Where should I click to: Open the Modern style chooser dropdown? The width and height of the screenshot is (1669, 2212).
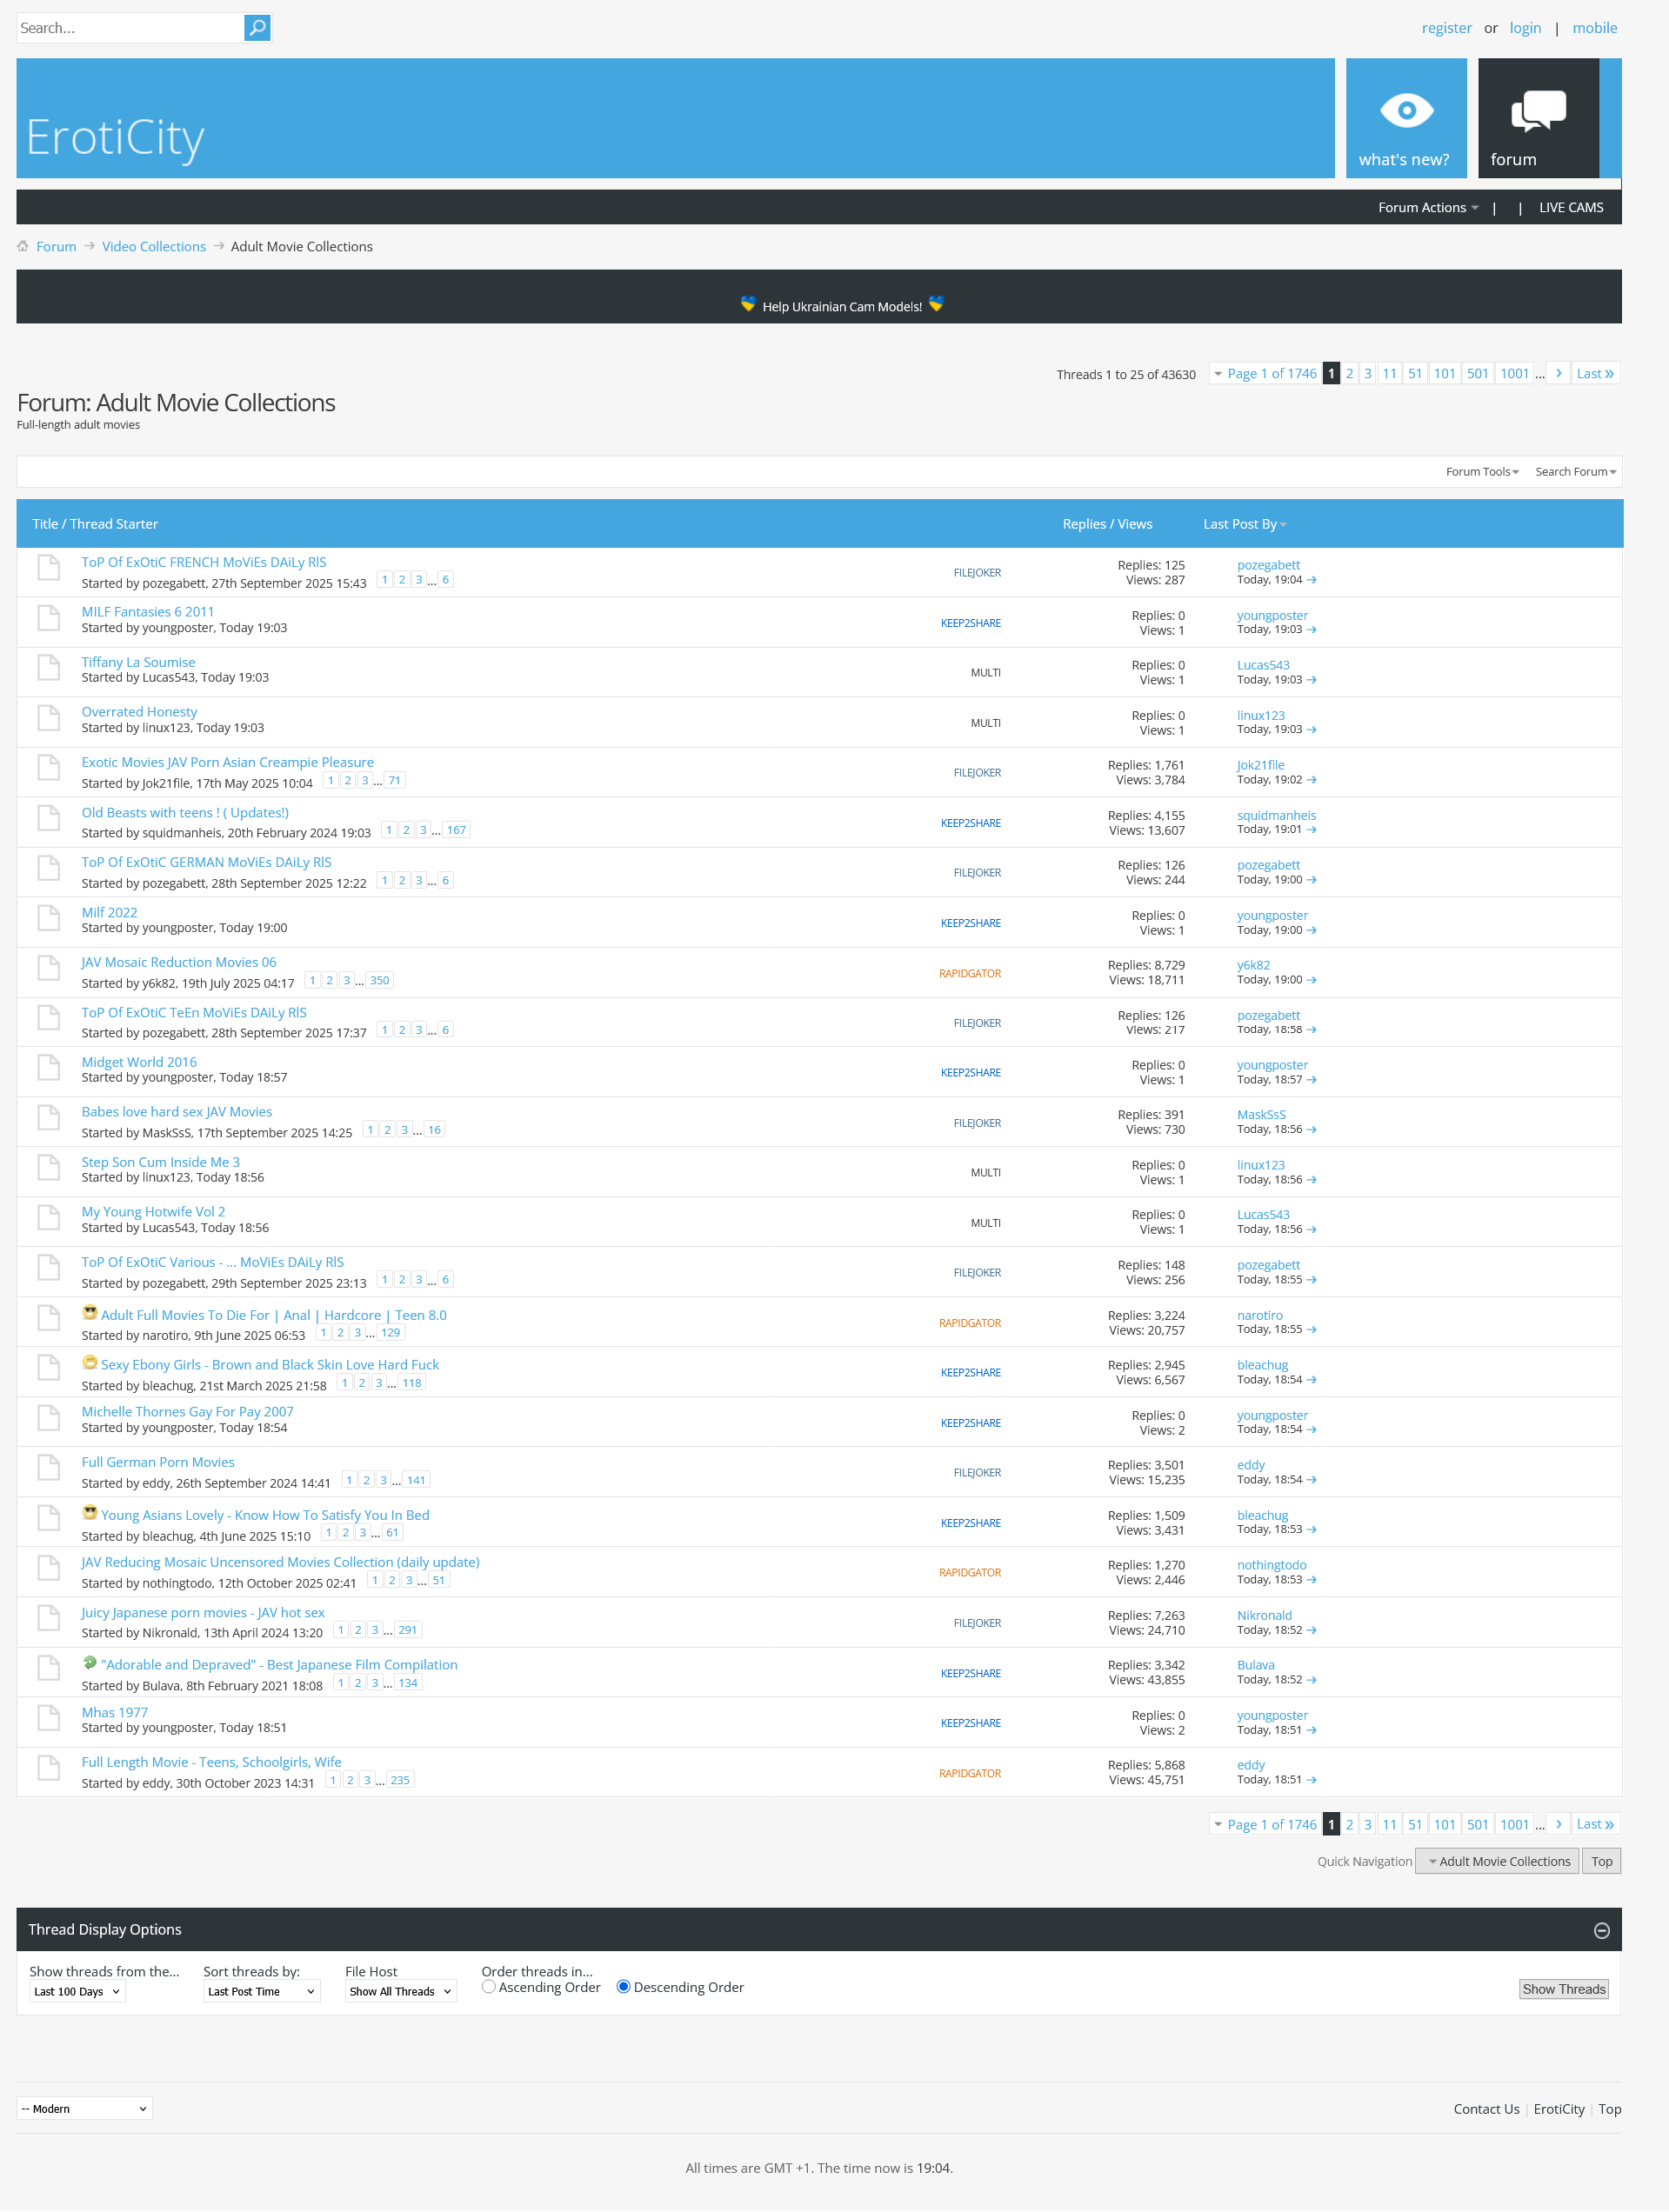coord(85,2109)
